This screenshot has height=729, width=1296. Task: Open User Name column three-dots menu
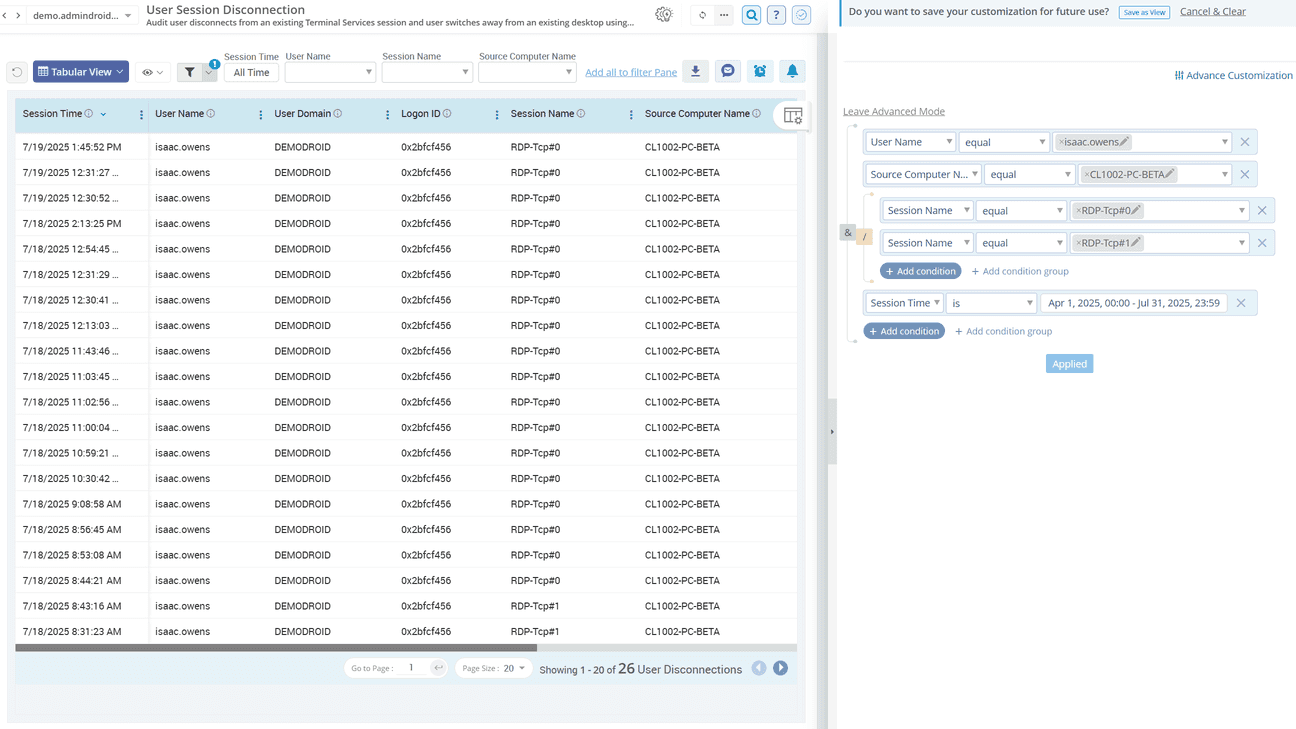pos(261,115)
